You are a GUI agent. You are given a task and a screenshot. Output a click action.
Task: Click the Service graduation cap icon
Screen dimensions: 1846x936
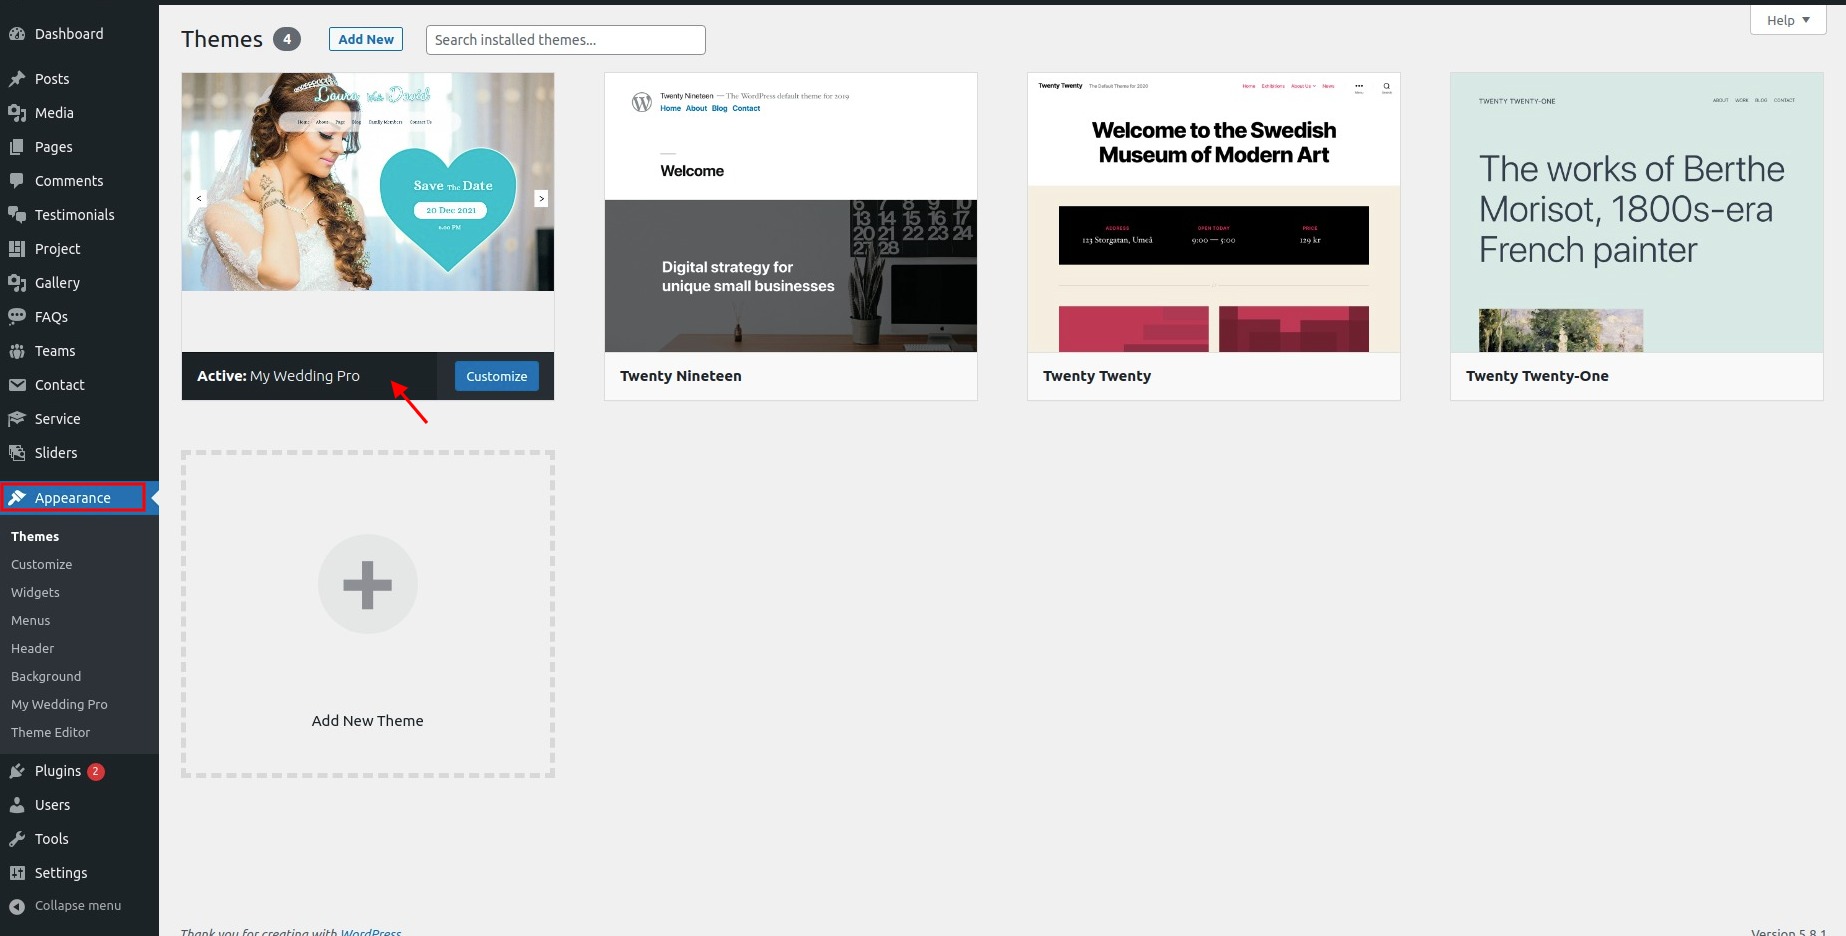(x=17, y=419)
